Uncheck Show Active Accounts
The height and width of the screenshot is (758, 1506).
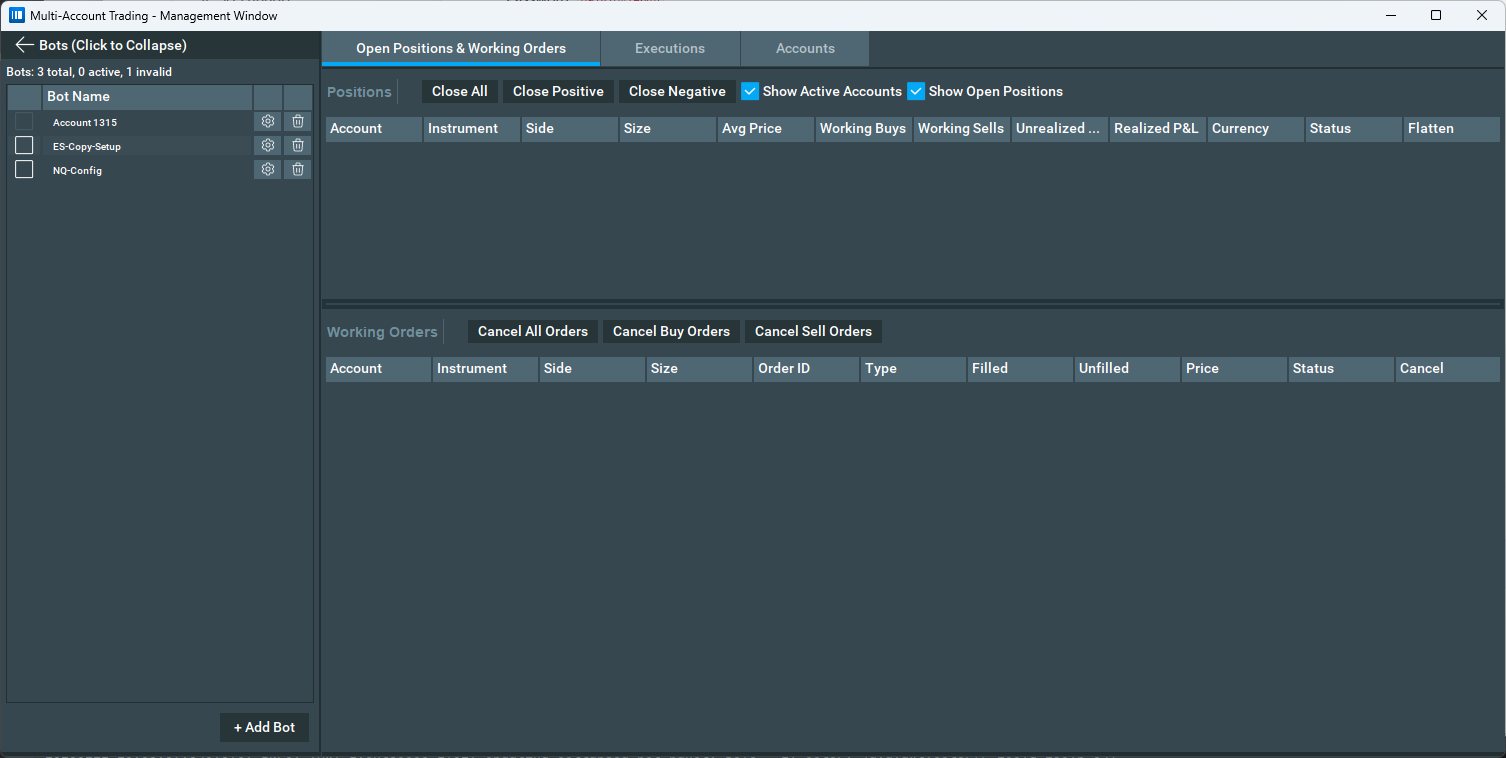pos(750,91)
